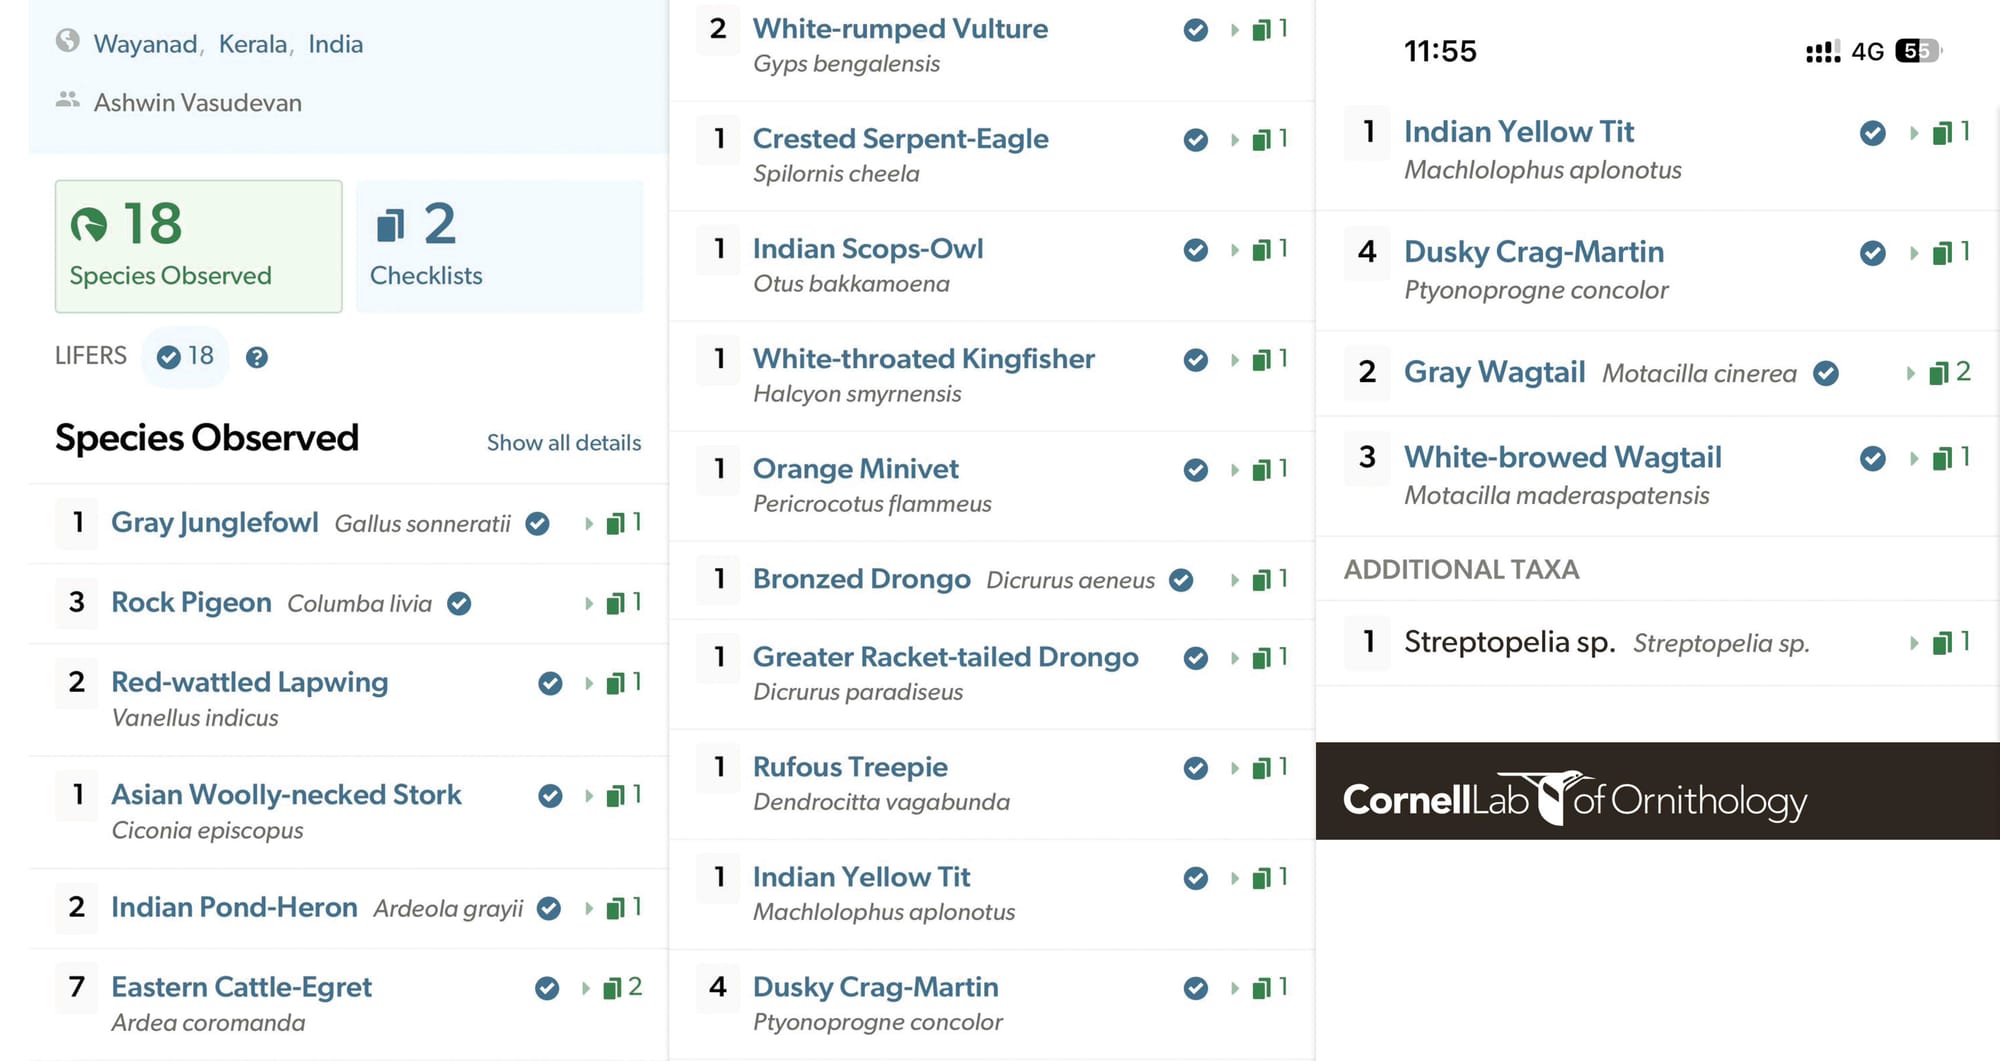Click the lifer checkmark badge beside Rock Pigeon
The image size is (2000, 1061).
point(459,604)
